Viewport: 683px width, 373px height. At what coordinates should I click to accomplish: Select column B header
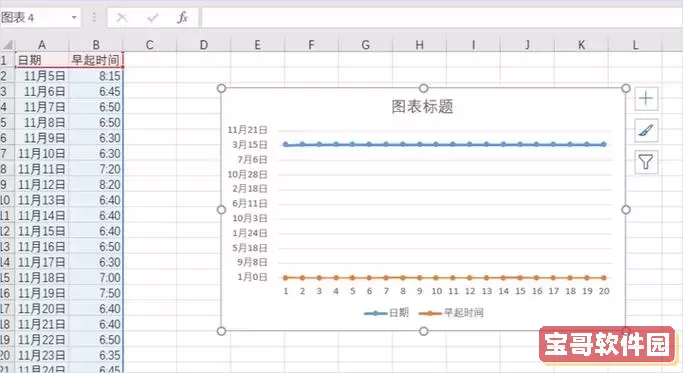(x=96, y=45)
